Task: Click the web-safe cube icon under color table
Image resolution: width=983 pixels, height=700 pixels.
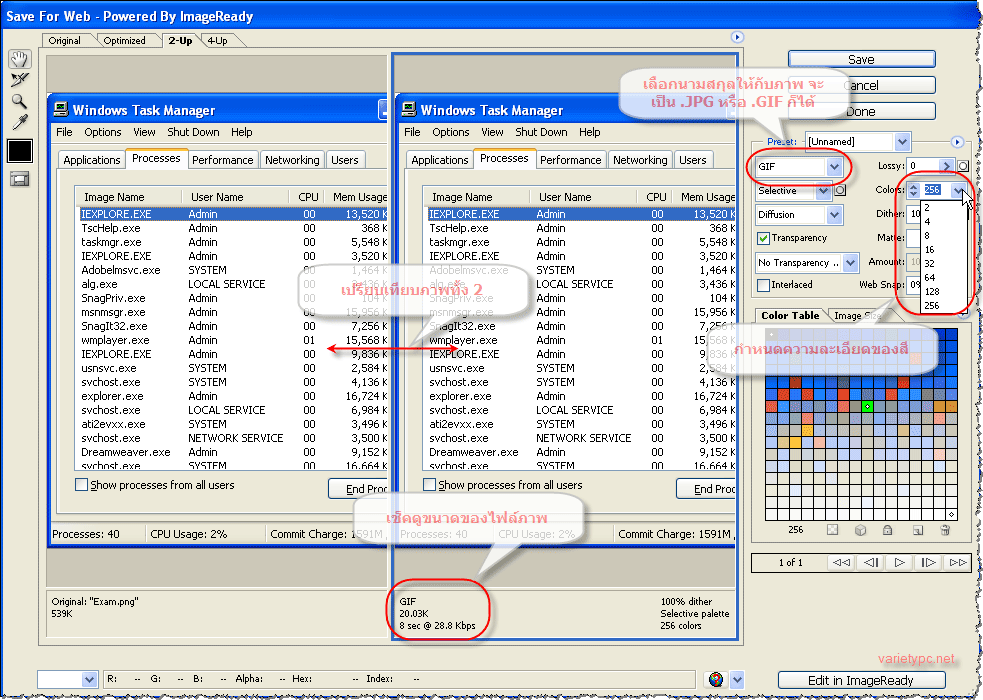Action: 859,530
